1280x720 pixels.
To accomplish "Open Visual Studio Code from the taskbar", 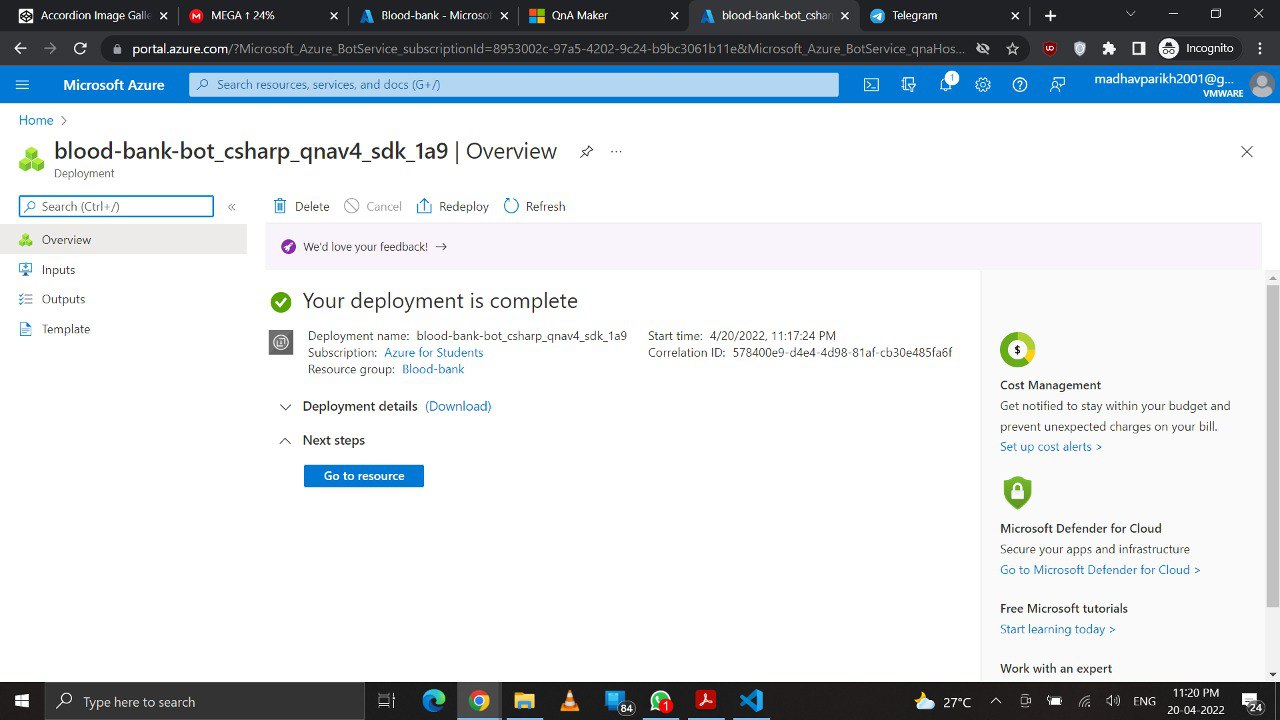I will pyautogui.click(x=751, y=701).
